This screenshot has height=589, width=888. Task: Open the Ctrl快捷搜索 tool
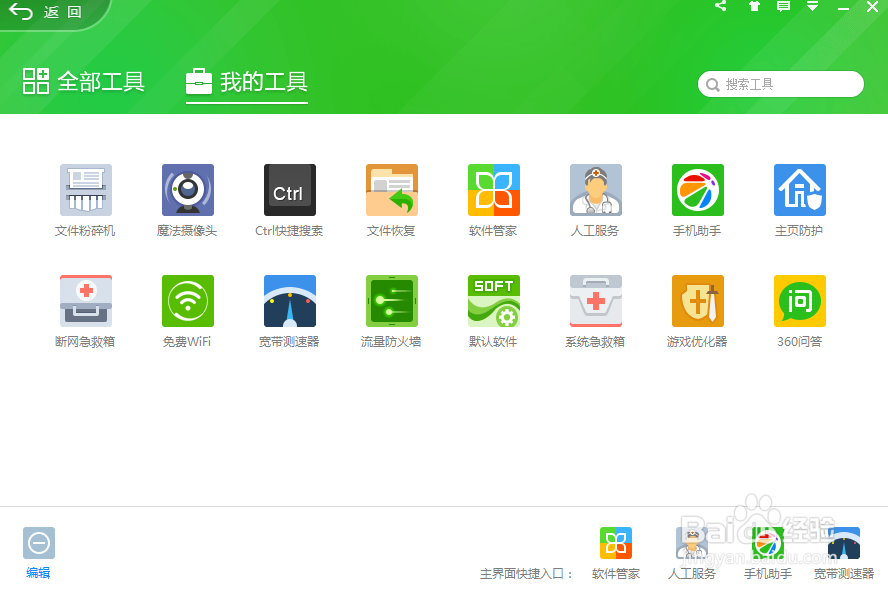[289, 190]
